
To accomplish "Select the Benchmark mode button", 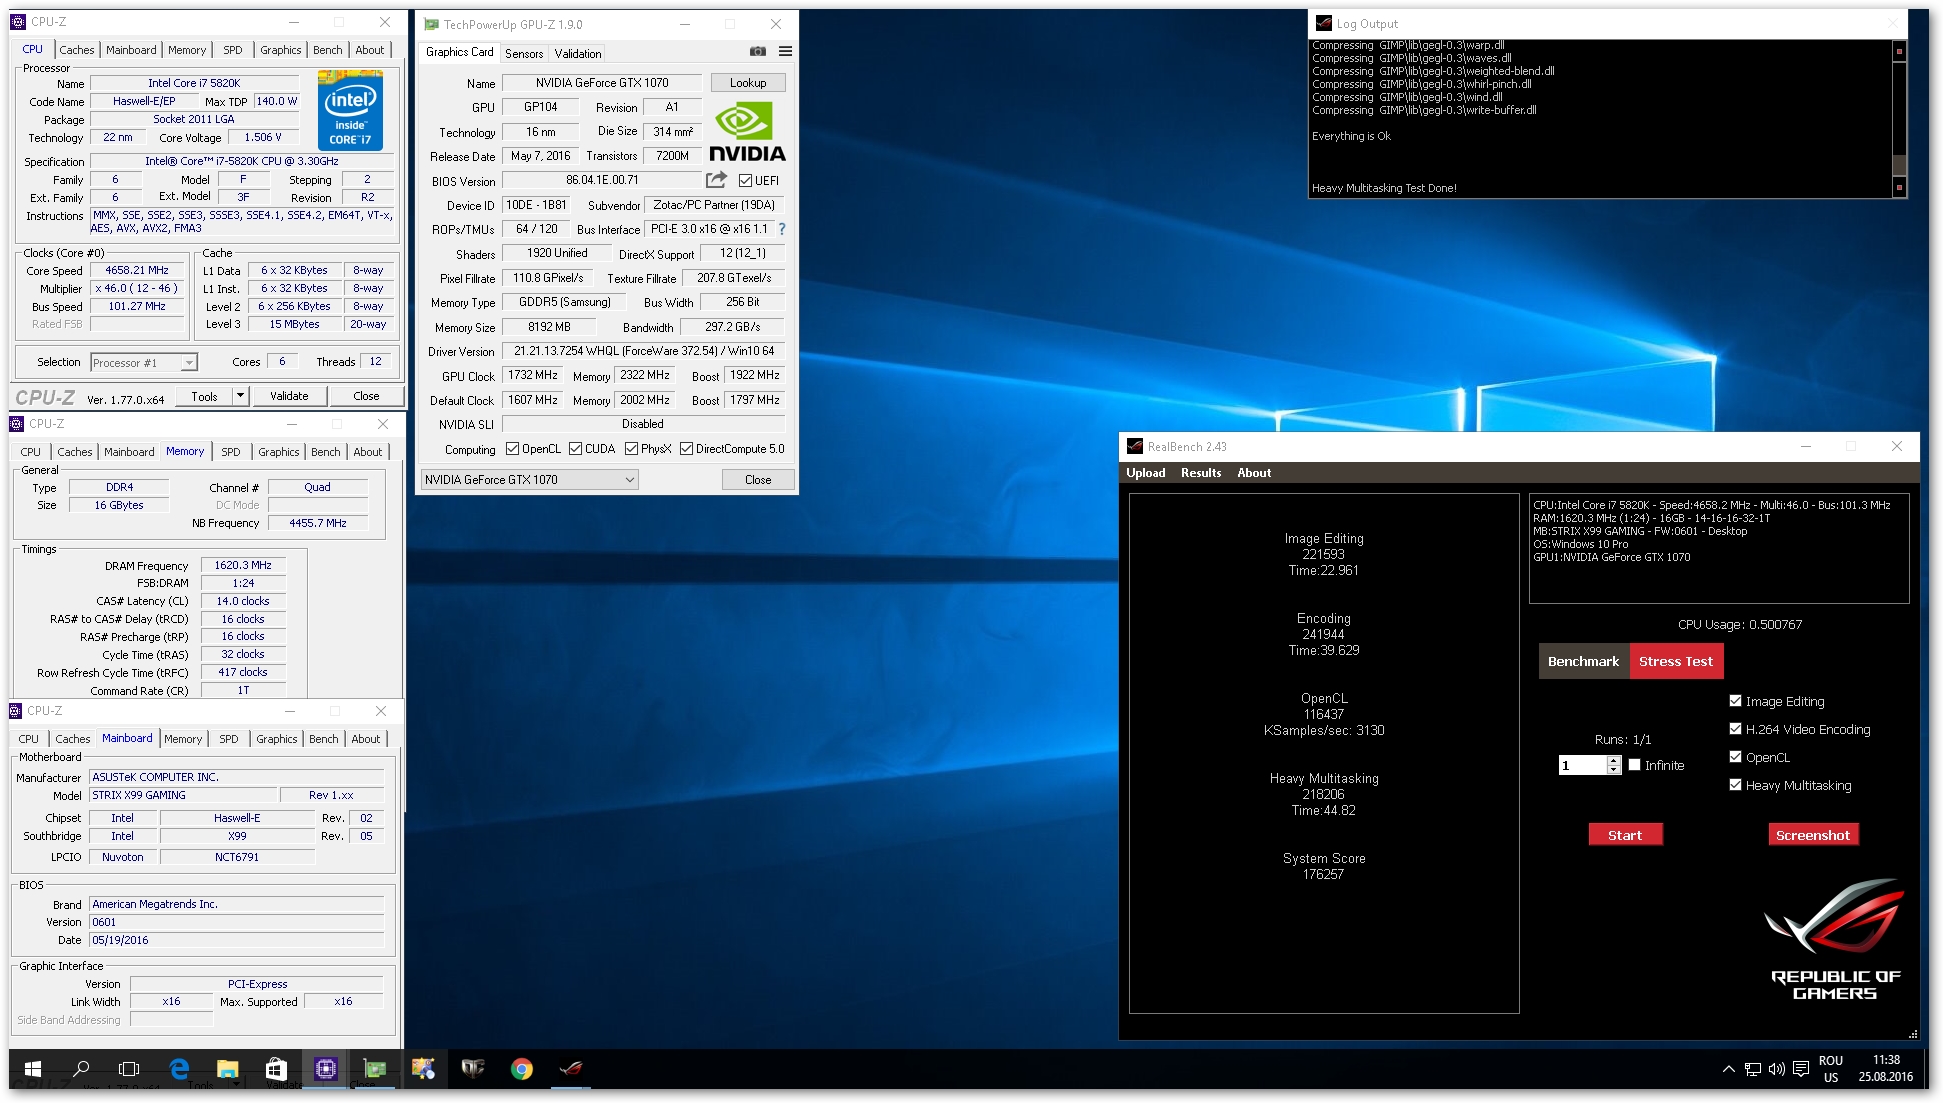I will click(1583, 661).
